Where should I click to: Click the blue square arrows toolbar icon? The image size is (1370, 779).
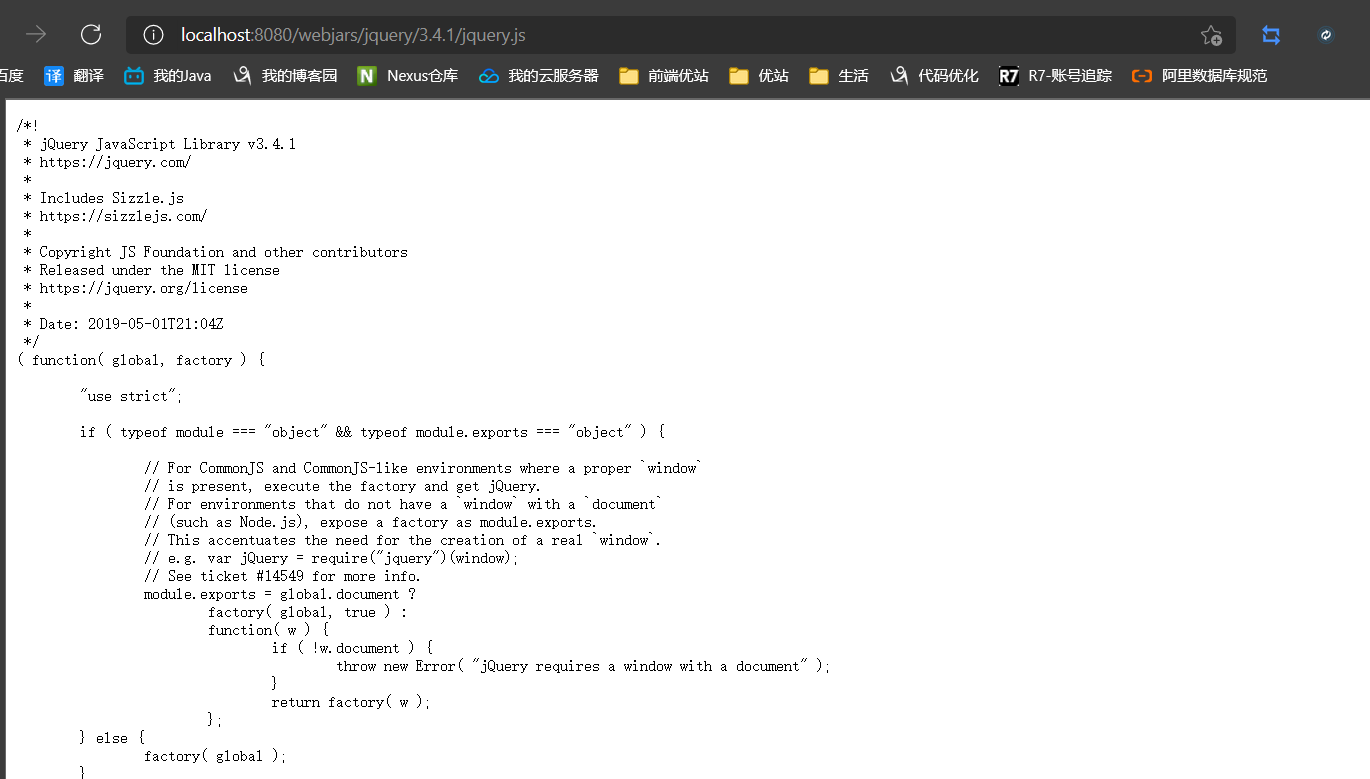(1271, 35)
